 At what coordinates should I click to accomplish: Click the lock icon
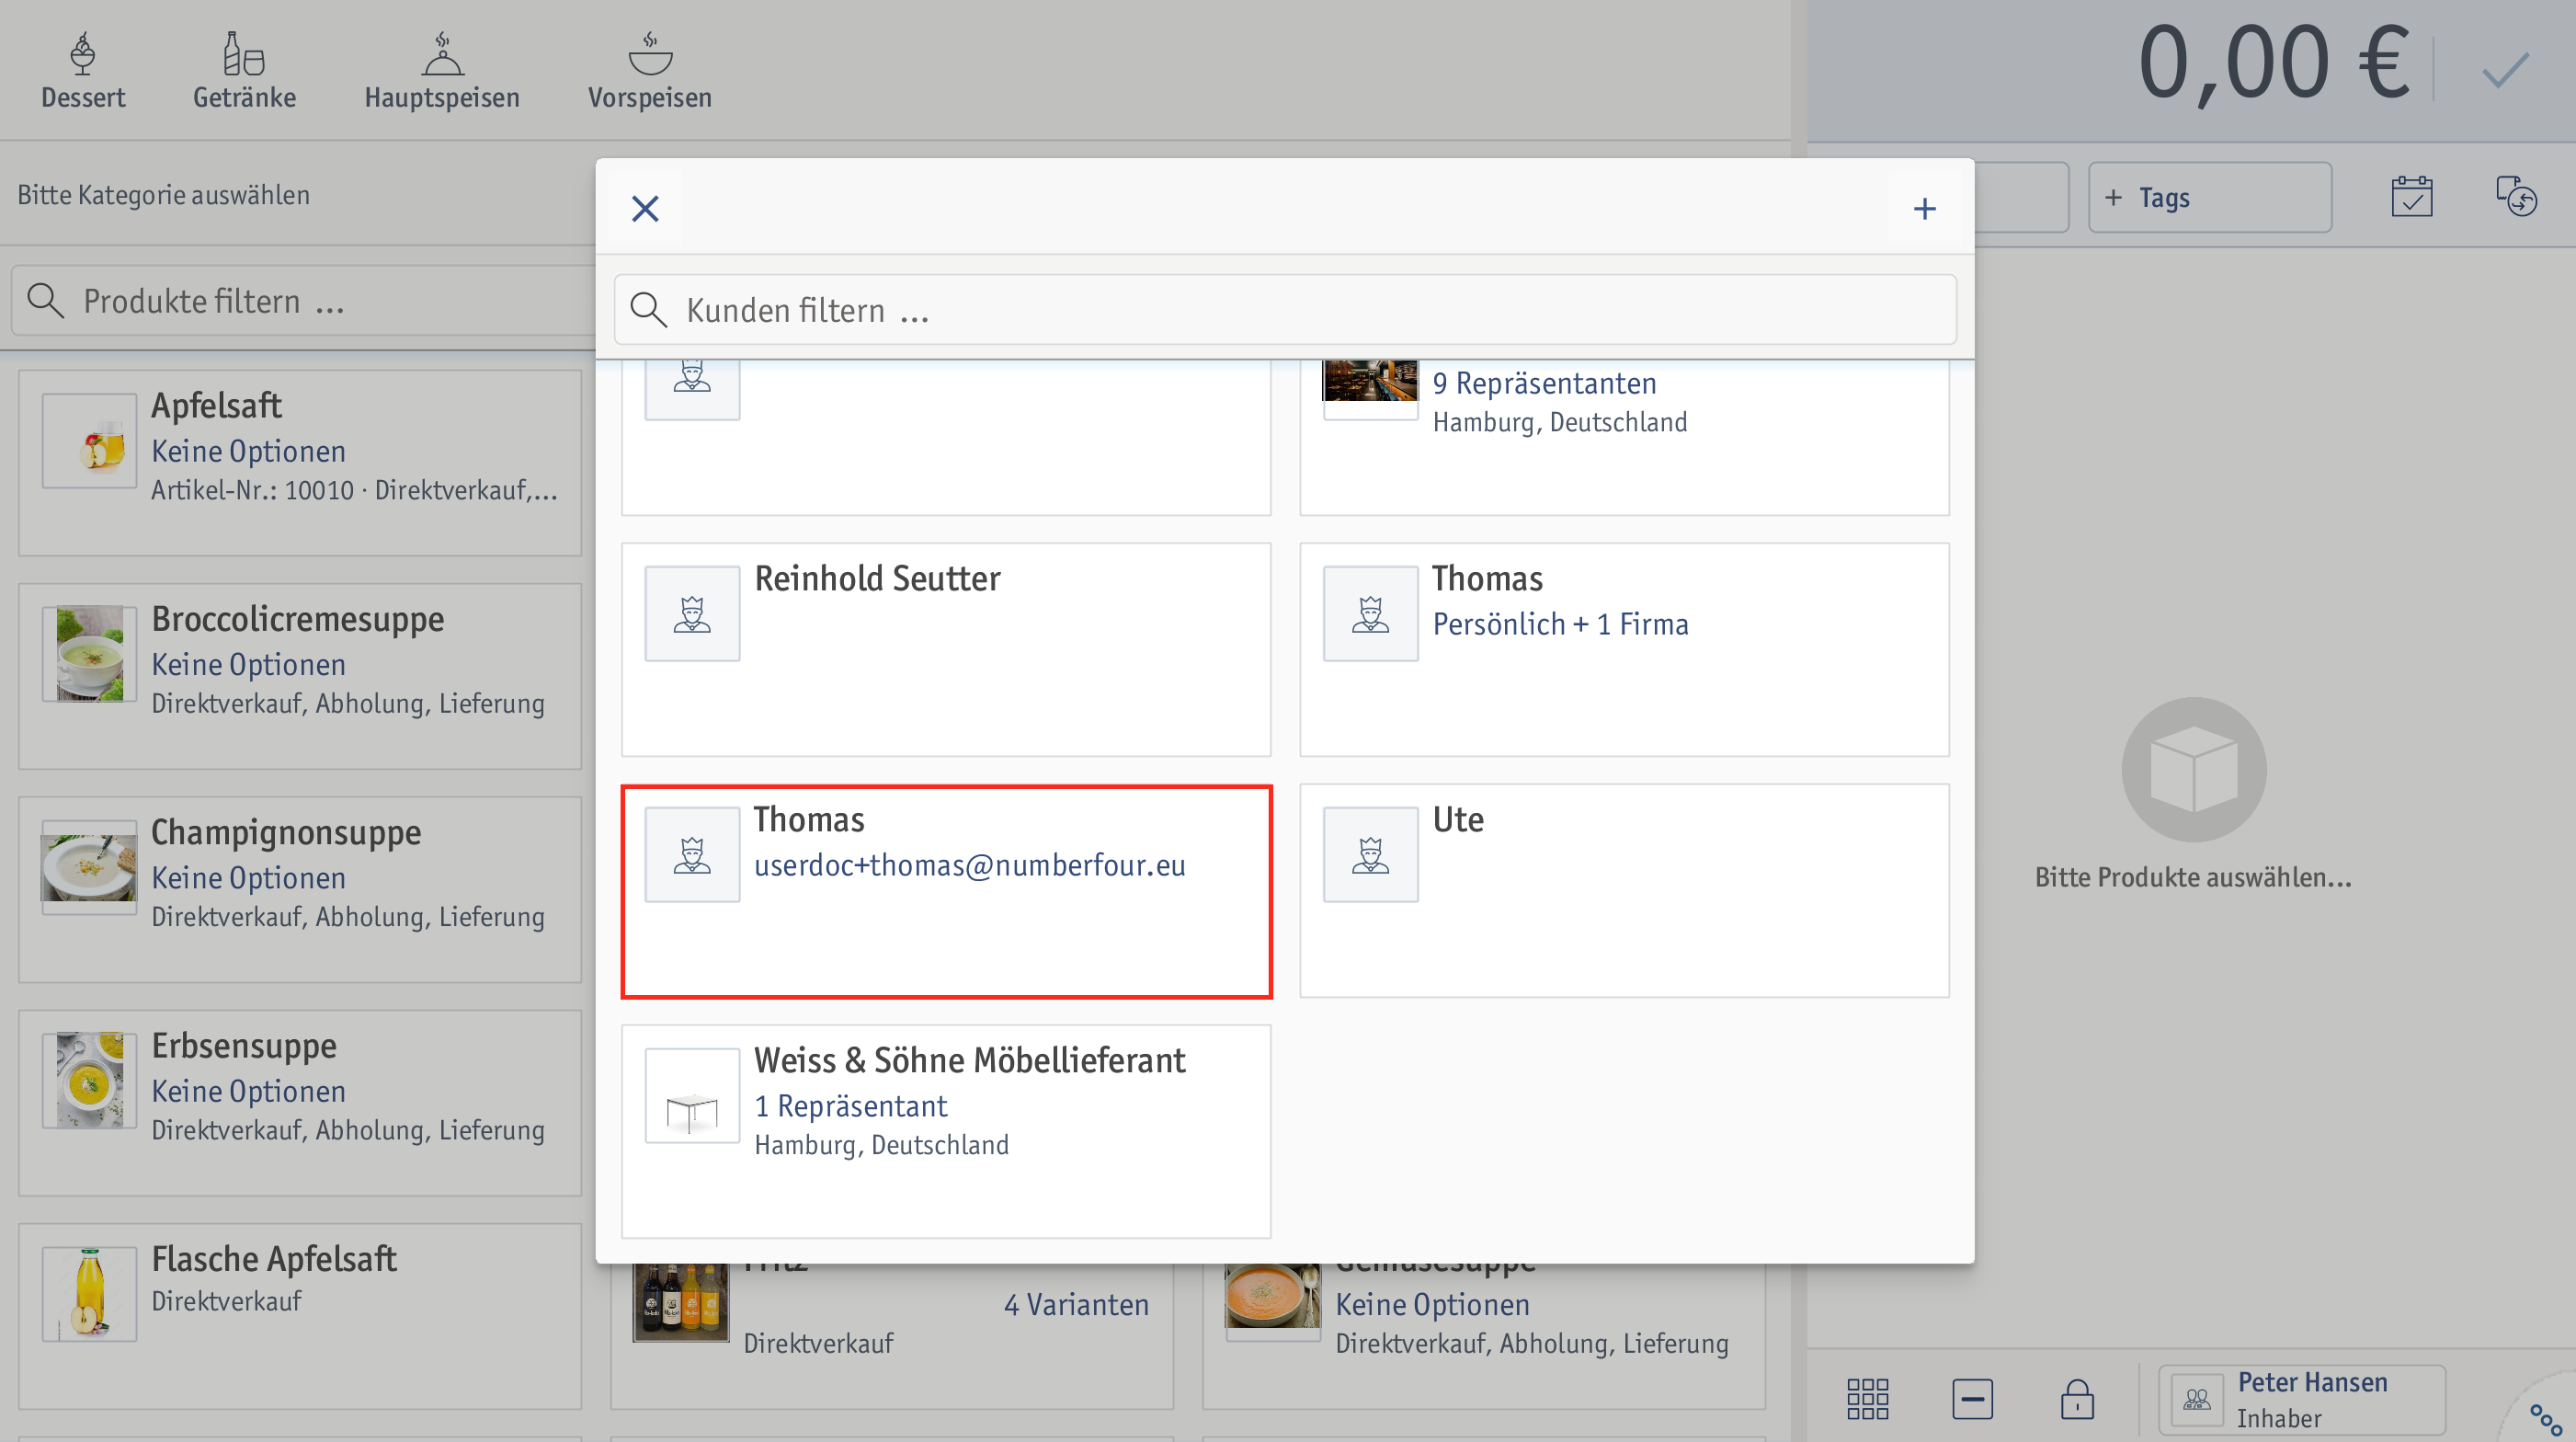[x=2077, y=1398]
